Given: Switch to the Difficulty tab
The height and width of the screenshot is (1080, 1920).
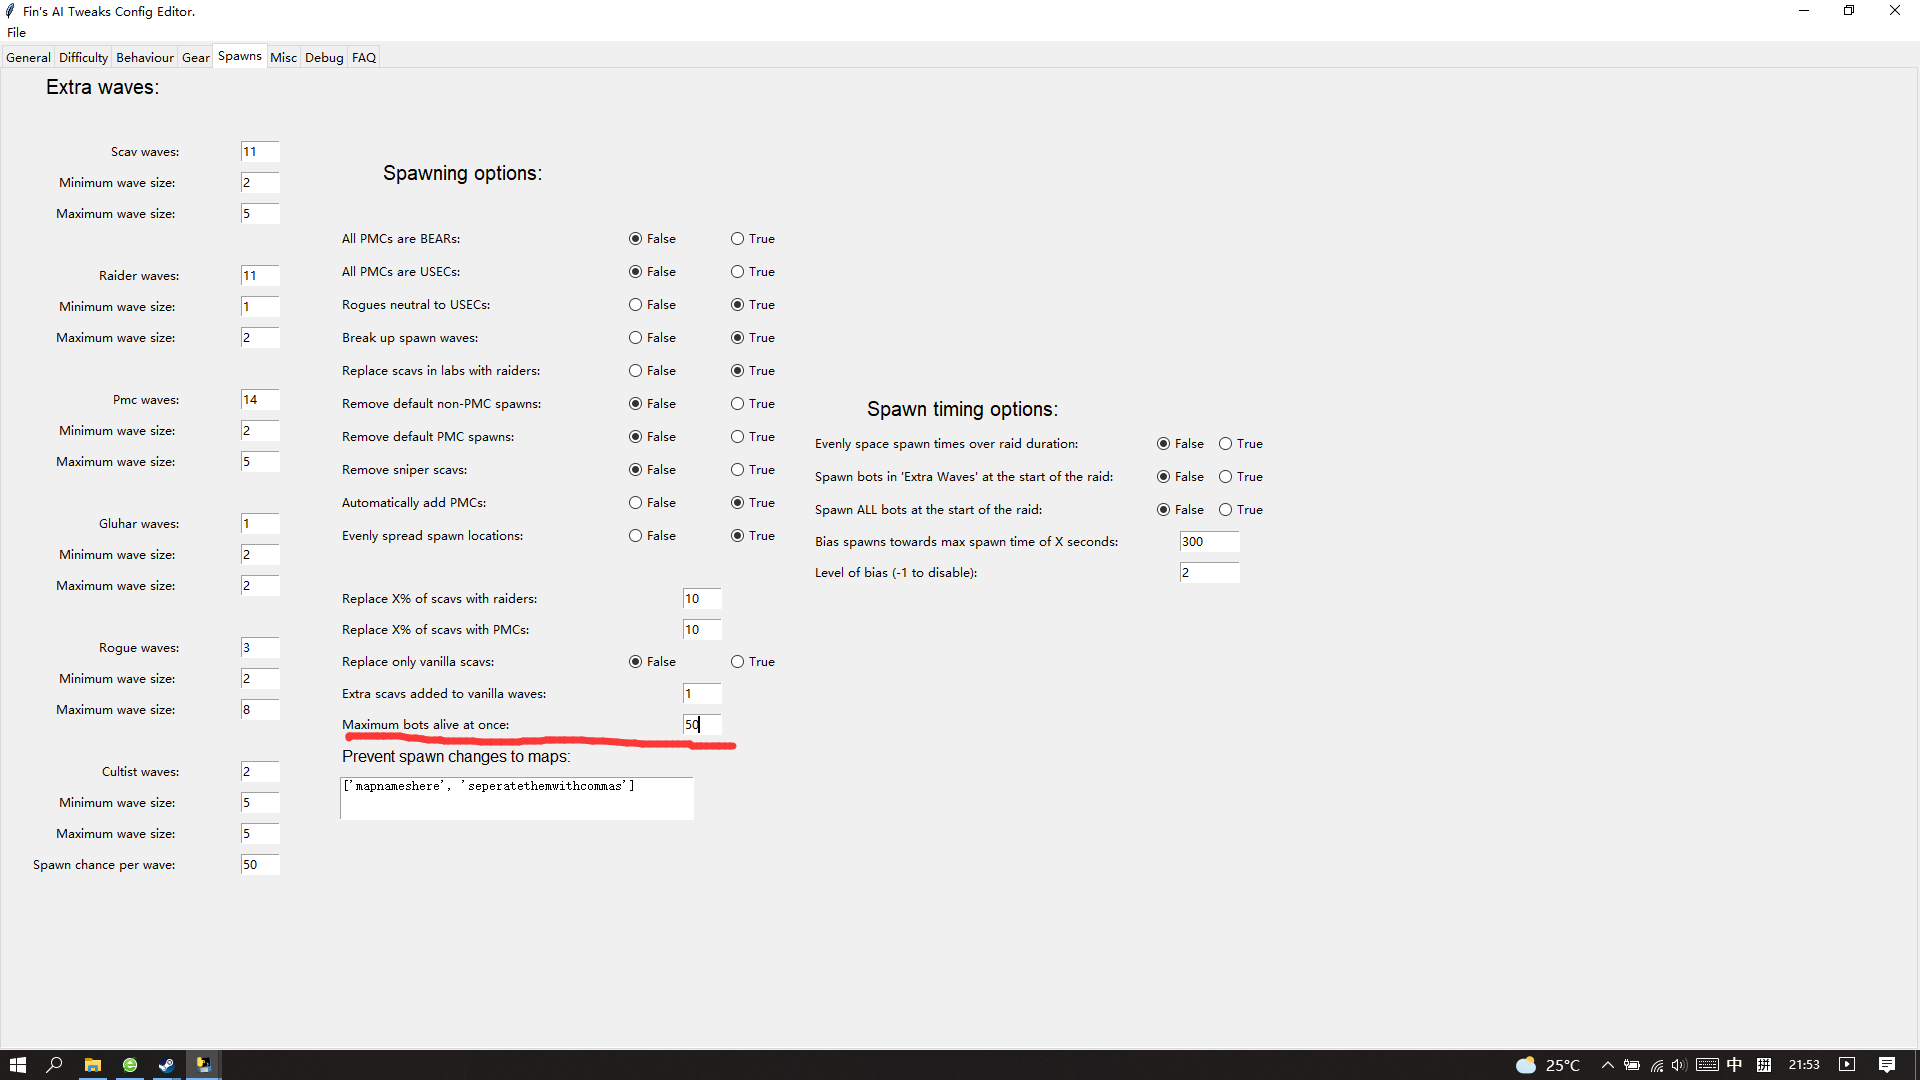Looking at the screenshot, I should pos(83,58).
